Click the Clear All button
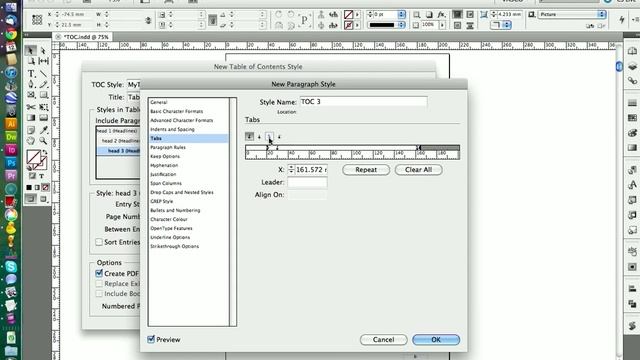The height and width of the screenshot is (360, 640). point(418,169)
